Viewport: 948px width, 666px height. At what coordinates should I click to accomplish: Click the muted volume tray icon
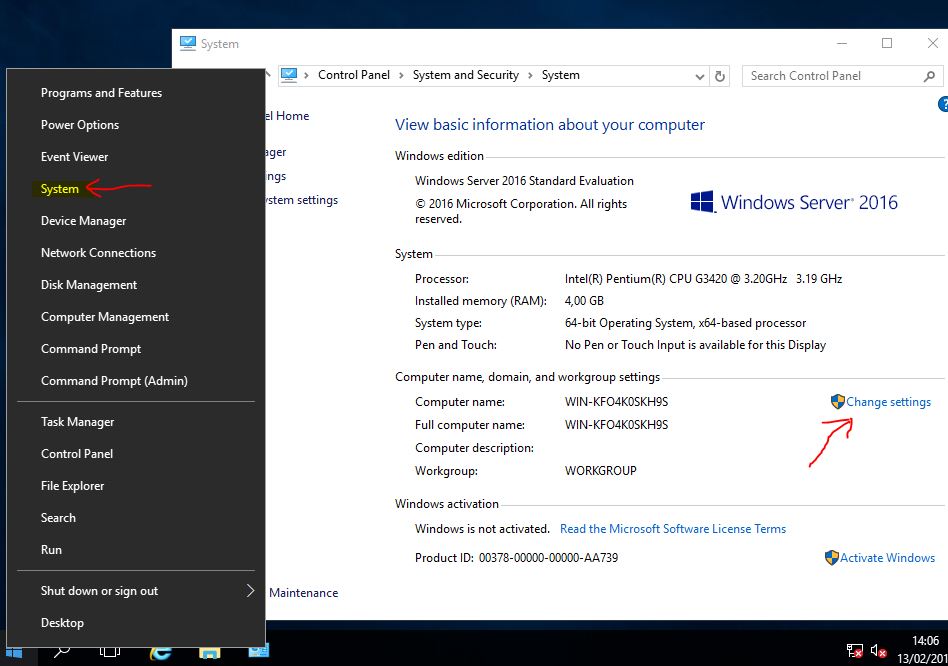tap(878, 651)
